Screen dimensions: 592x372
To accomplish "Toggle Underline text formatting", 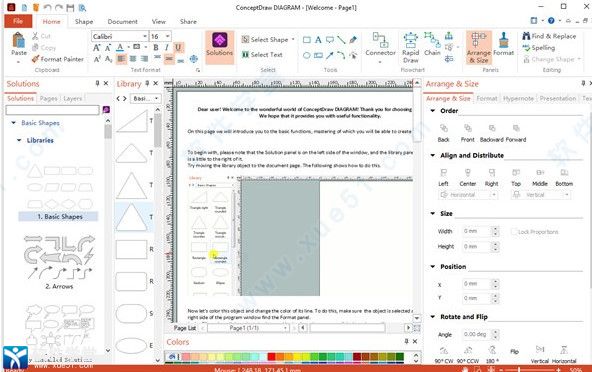I will point(178,48).
